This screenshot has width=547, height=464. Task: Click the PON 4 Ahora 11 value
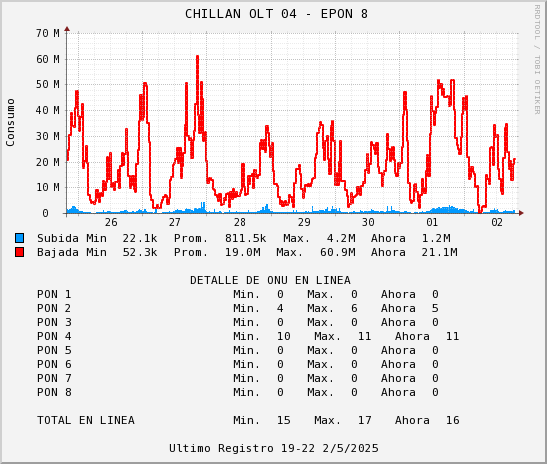(452, 336)
